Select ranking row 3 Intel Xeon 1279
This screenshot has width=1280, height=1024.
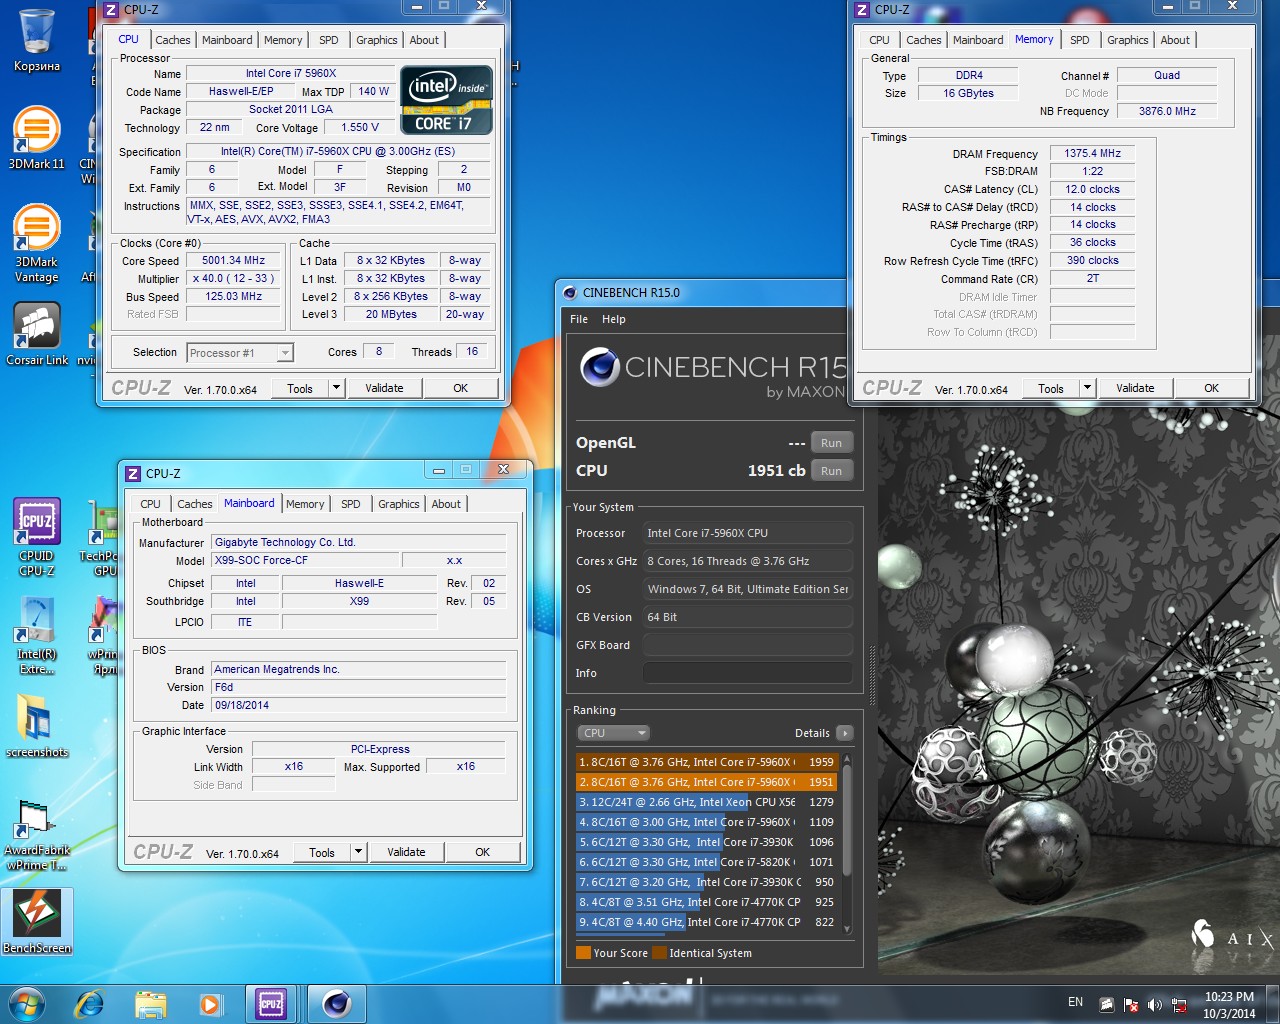[x=706, y=802]
